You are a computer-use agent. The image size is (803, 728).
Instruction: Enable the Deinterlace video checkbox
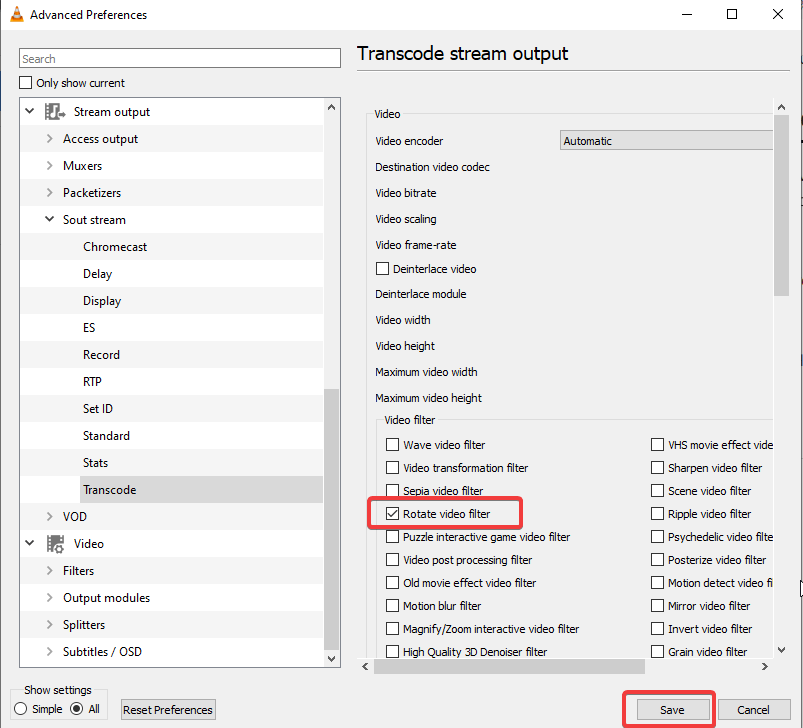point(382,269)
